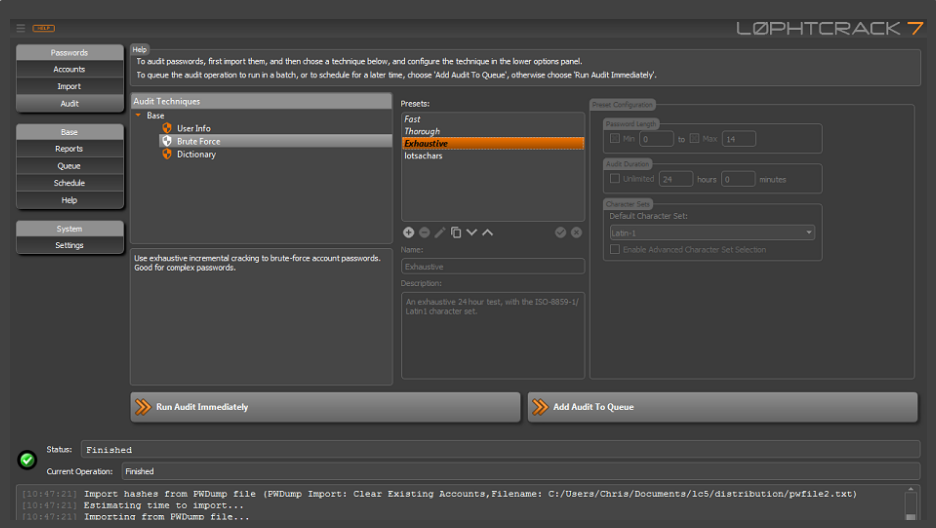Open the Import section in sidebar
The height and width of the screenshot is (528, 936).
pos(69,87)
